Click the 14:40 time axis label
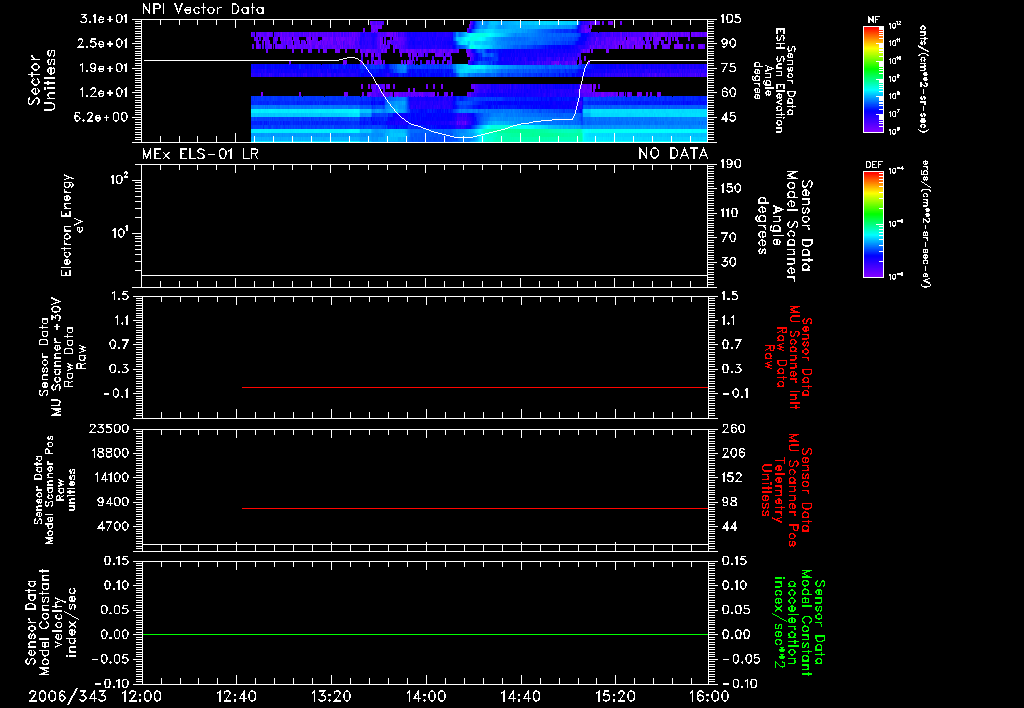This screenshot has width=1024, height=708. [520, 696]
